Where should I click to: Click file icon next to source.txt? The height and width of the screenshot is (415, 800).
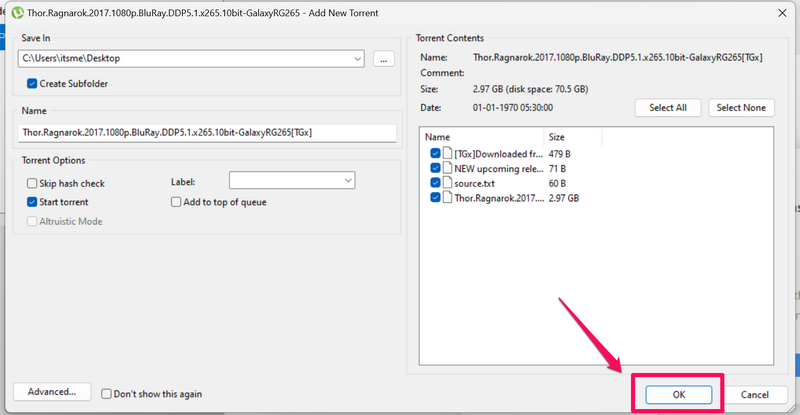447,183
